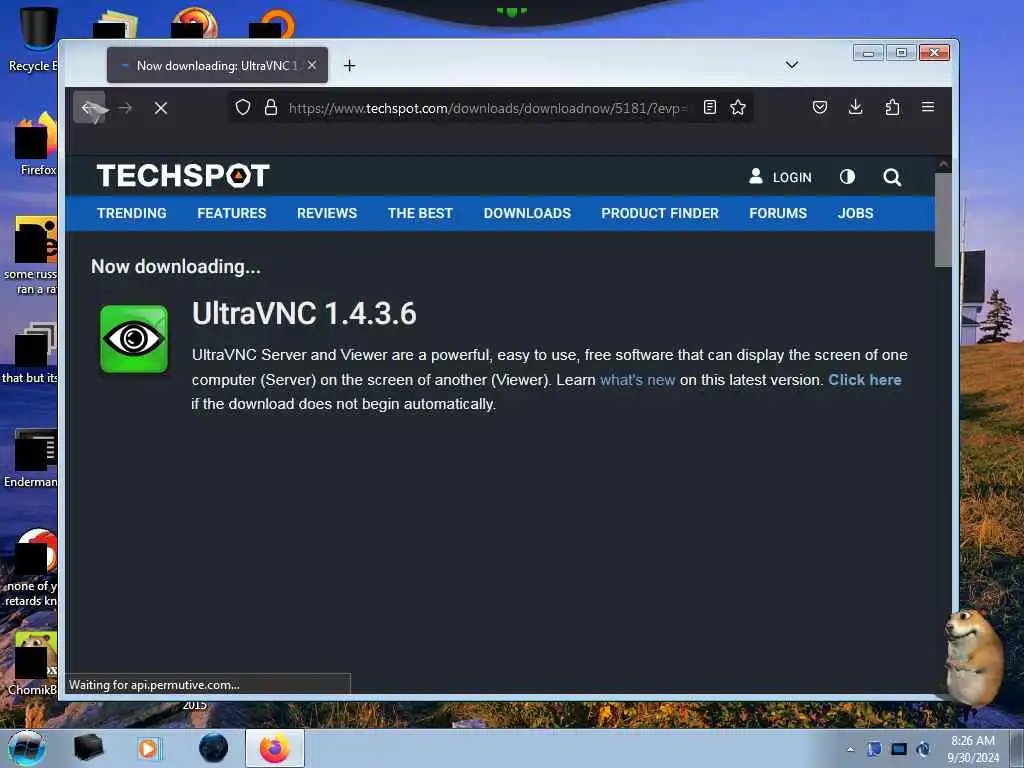The height and width of the screenshot is (768, 1024).
Task: Open TechSpot search magnifier icon
Action: pos(892,177)
